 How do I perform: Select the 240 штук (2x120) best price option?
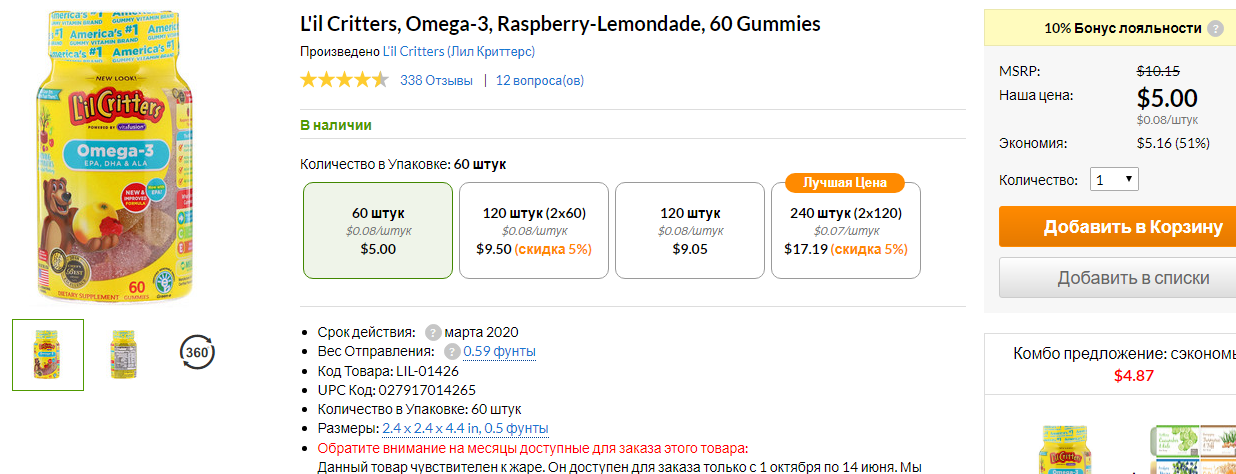tap(846, 230)
